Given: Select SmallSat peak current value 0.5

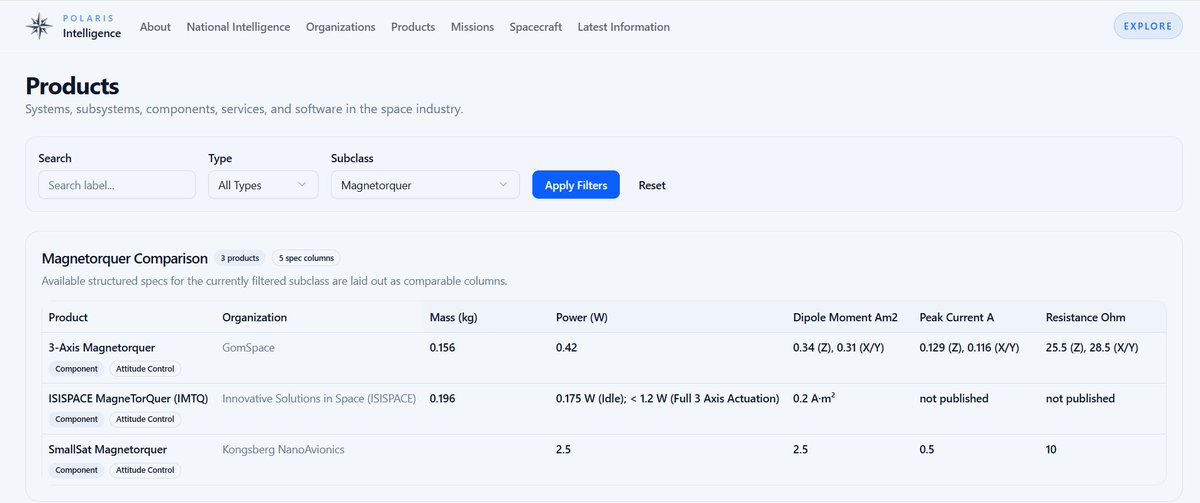Looking at the screenshot, I should 927,449.
